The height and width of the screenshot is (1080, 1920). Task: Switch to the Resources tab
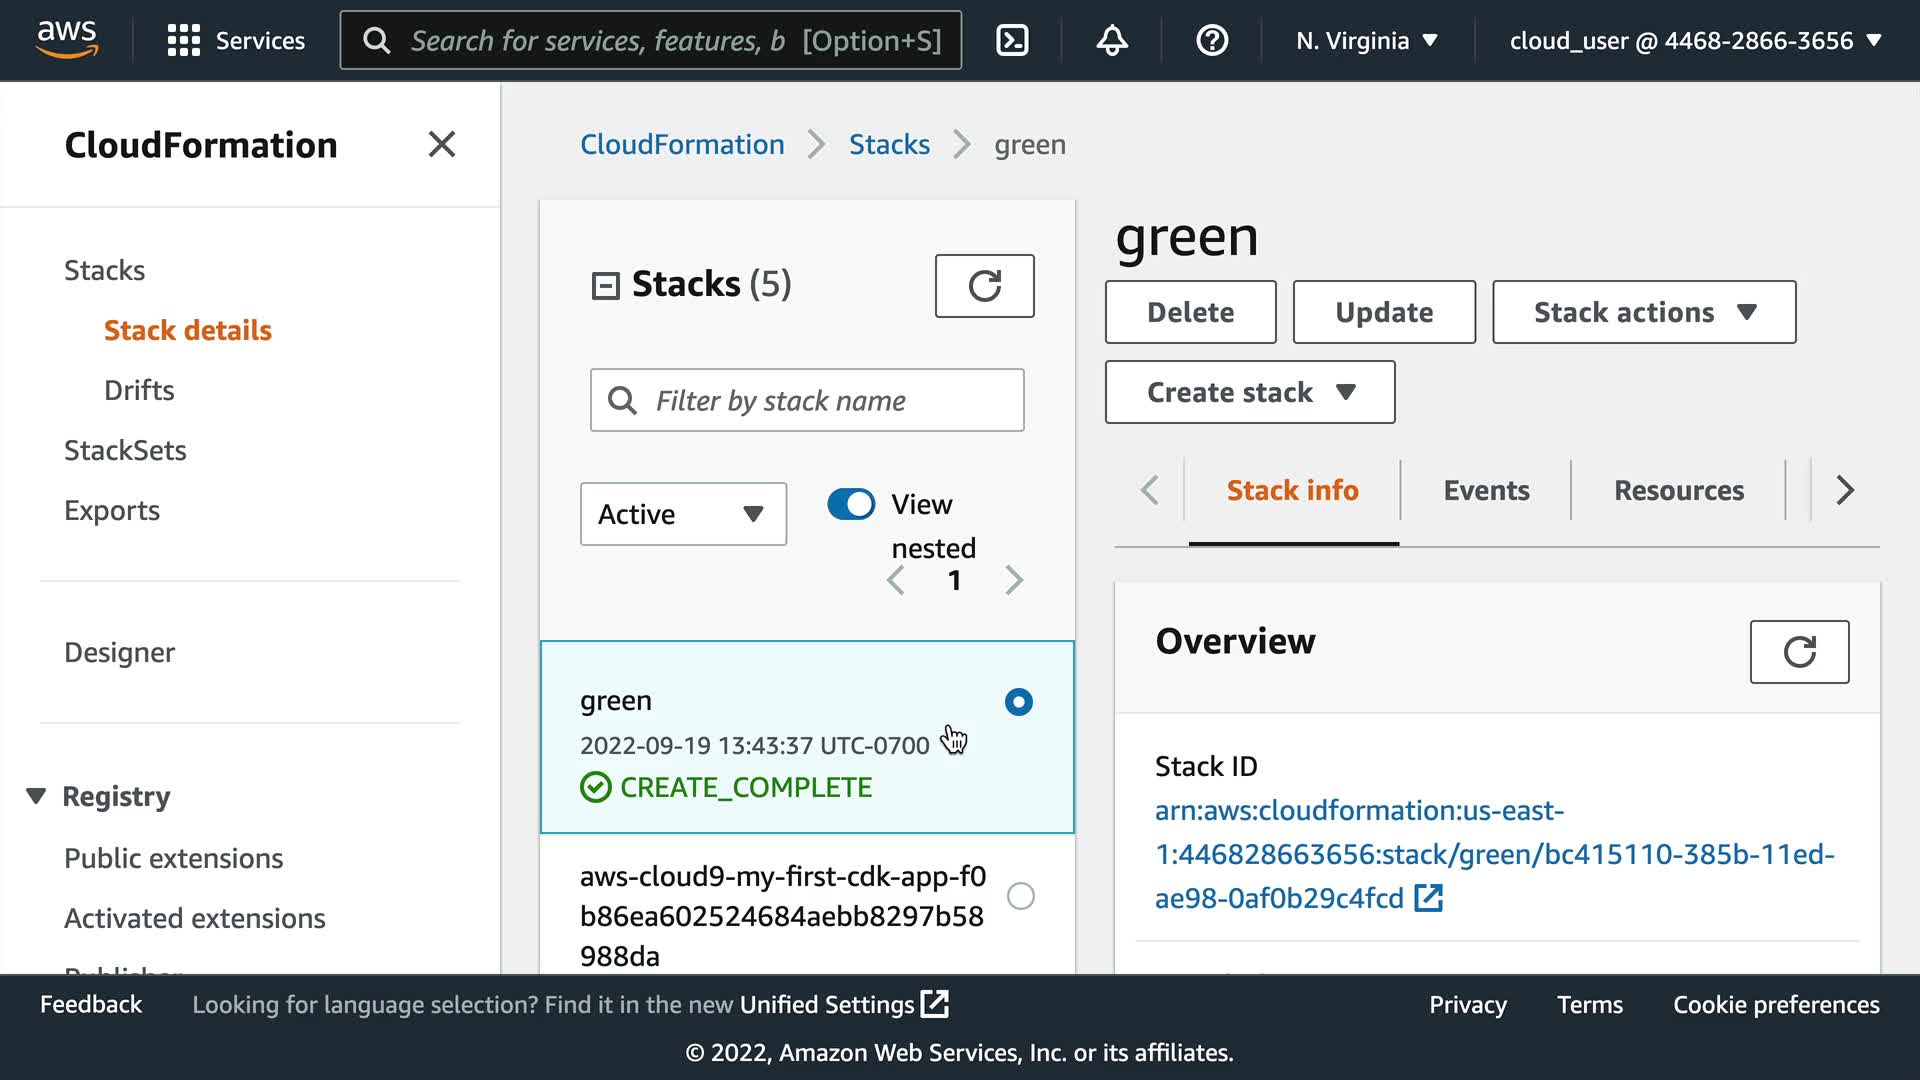point(1678,490)
